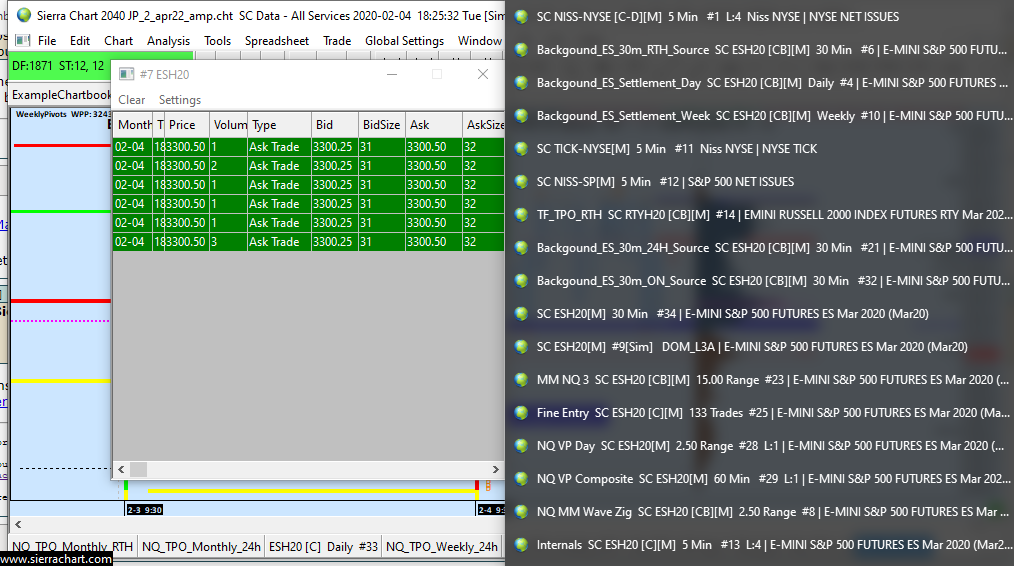
Task: Click the horizontal scrollbar thumb in trade table
Action: click(x=138, y=470)
